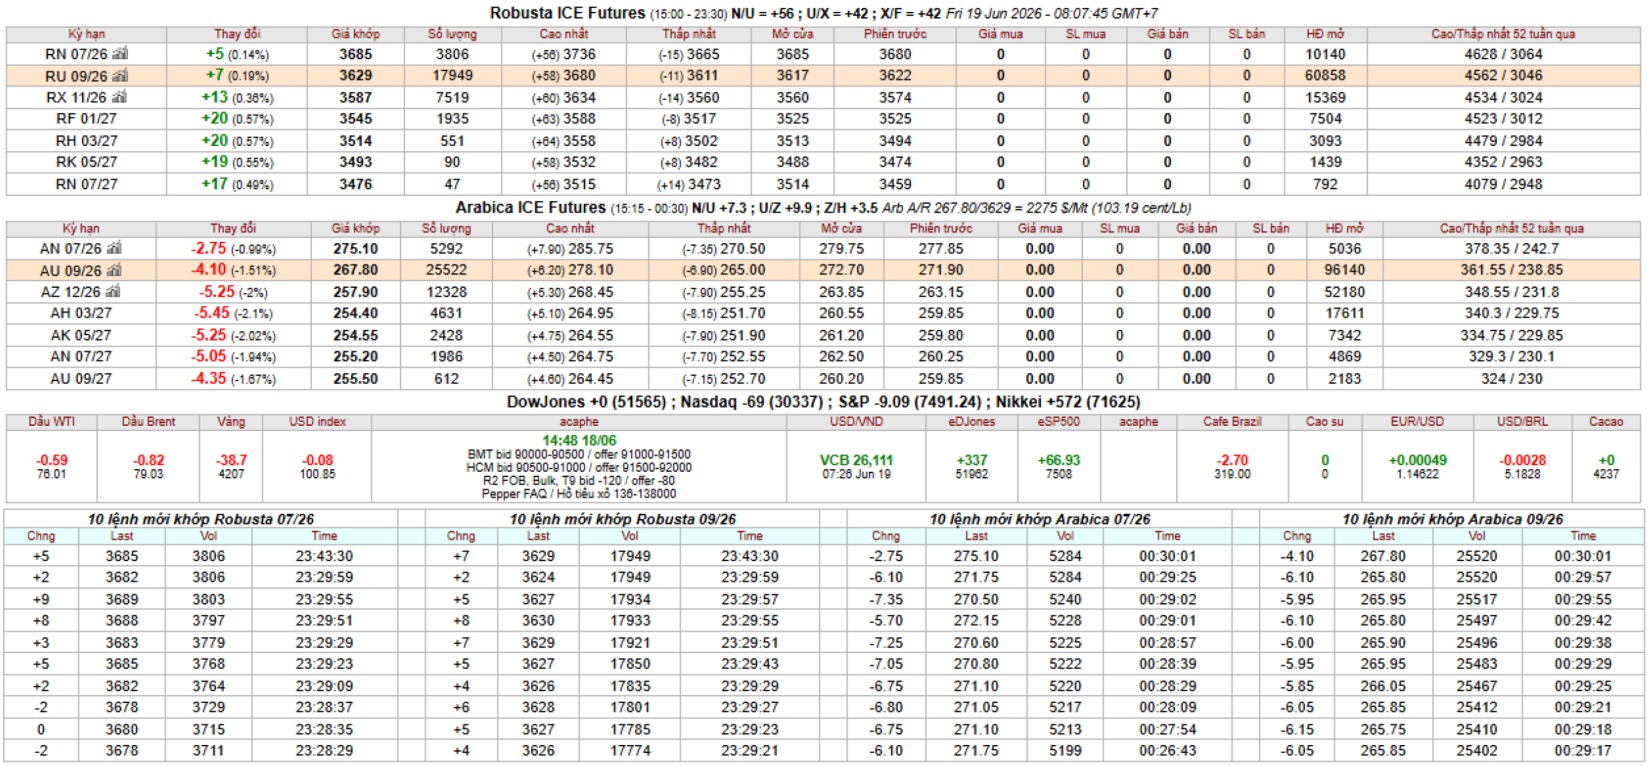Select the 361.55 / 238.85 52-week range
The height and width of the screenshot is (766, 1648).
1511,271
